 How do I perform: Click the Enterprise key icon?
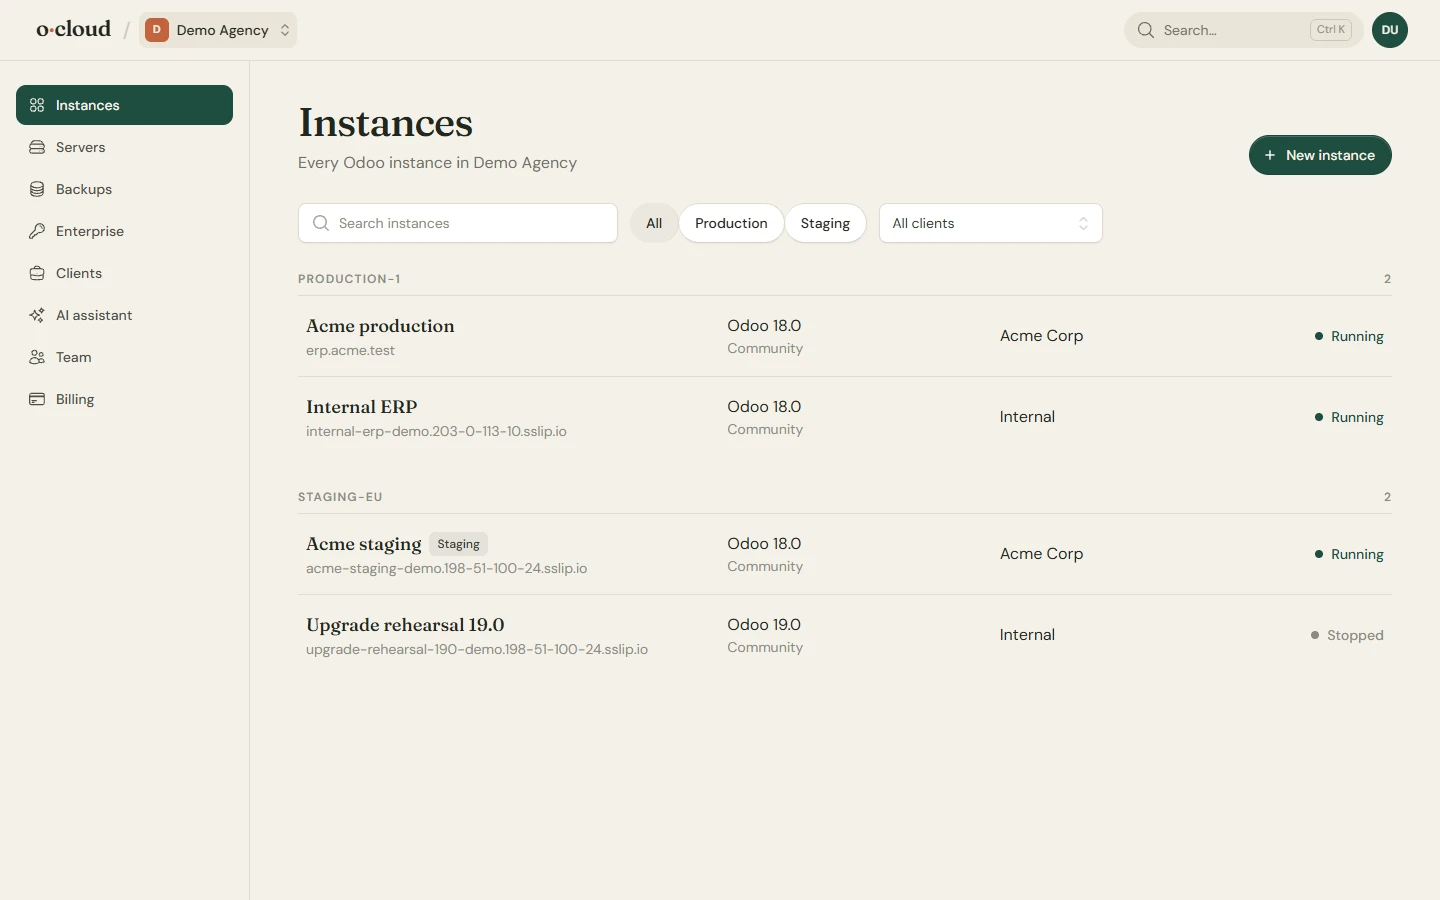coord(37,231)
